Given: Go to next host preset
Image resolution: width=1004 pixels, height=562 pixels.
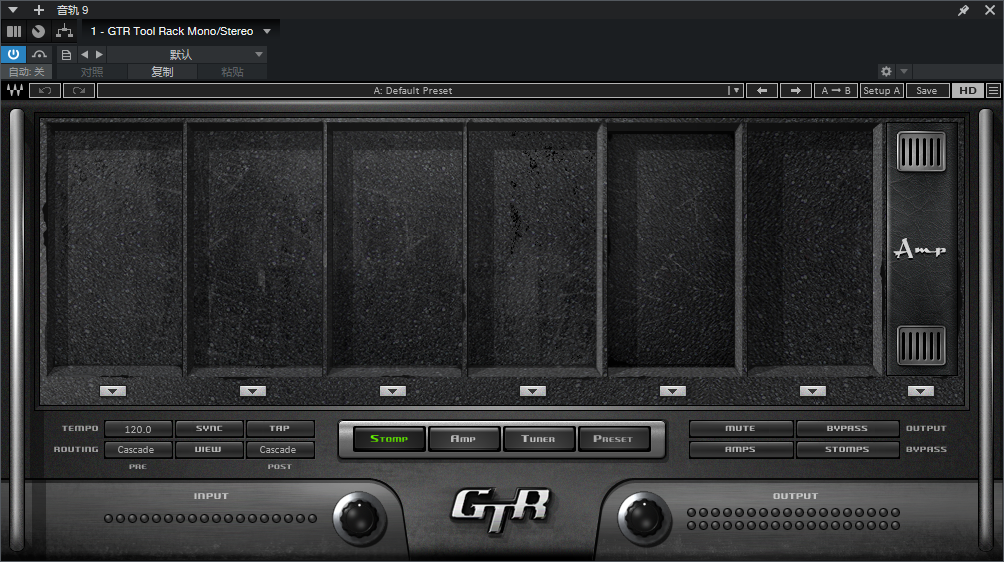Looking at the screenshot, I should pyautogui.click(x=99, y=54).
